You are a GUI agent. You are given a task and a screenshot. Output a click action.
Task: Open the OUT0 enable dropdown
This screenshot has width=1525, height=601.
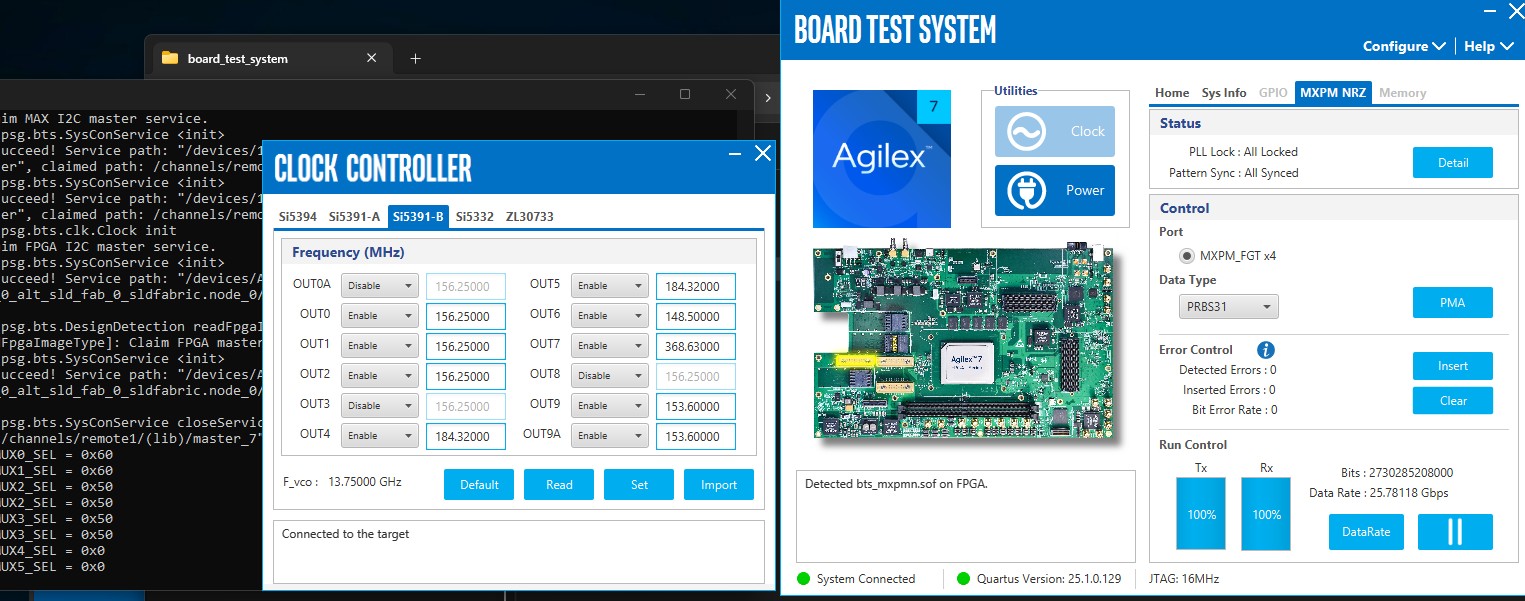tap(379, 316)
